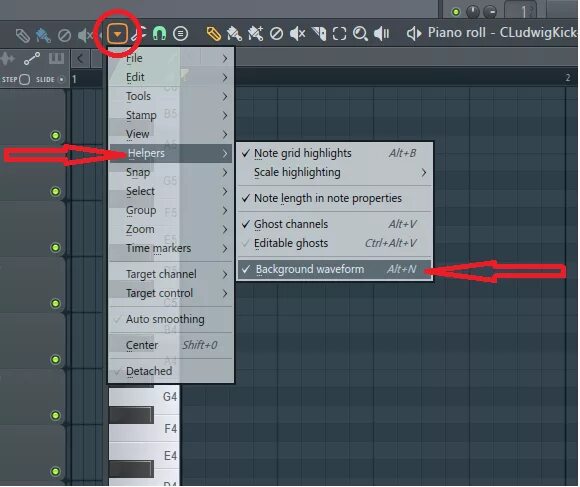Select the Delete tool right of drum brush
This screenshot has height=487, width=580.
[x=276, y=34]
